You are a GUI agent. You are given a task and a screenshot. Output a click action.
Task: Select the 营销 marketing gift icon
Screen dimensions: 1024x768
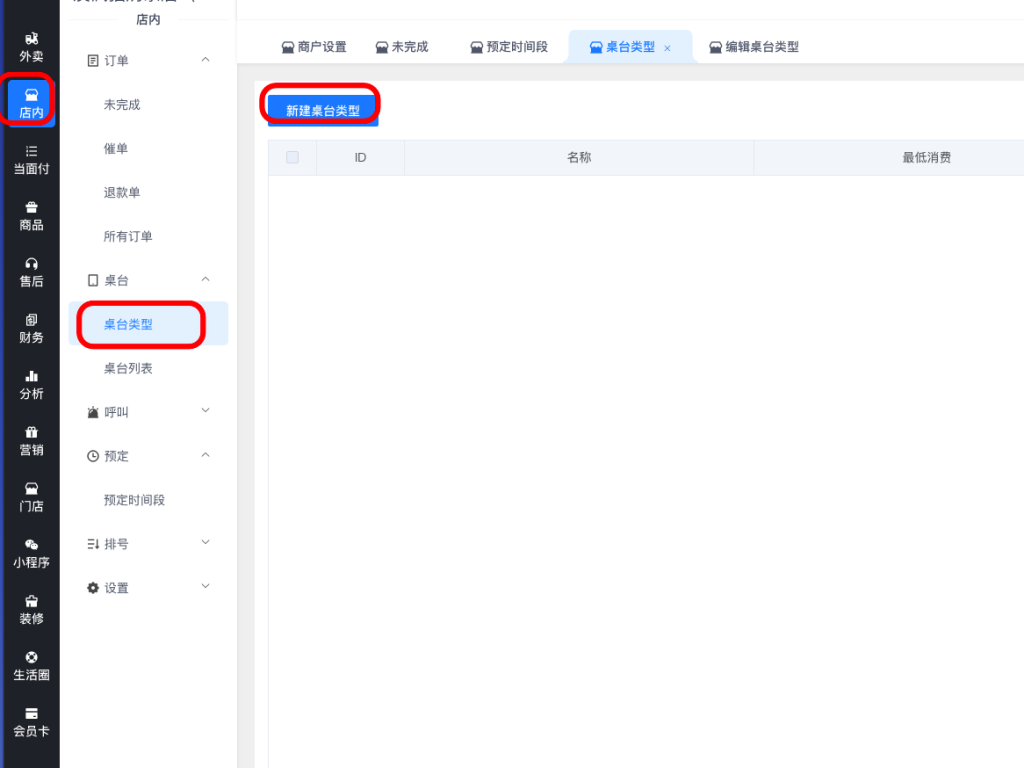31,440
